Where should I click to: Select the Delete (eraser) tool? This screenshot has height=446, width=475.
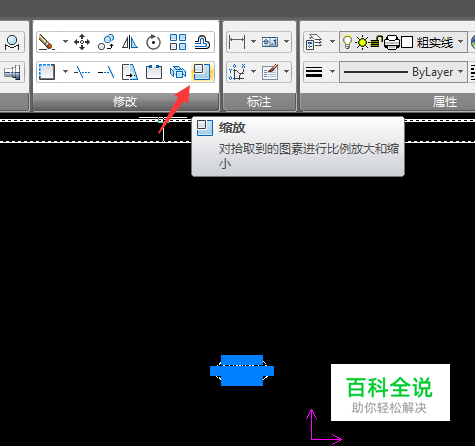[46, 42]
